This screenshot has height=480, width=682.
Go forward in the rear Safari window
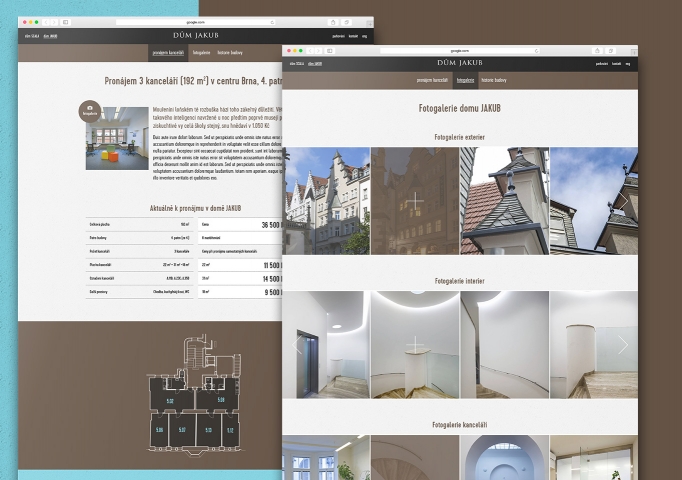(x=54, y=22)
